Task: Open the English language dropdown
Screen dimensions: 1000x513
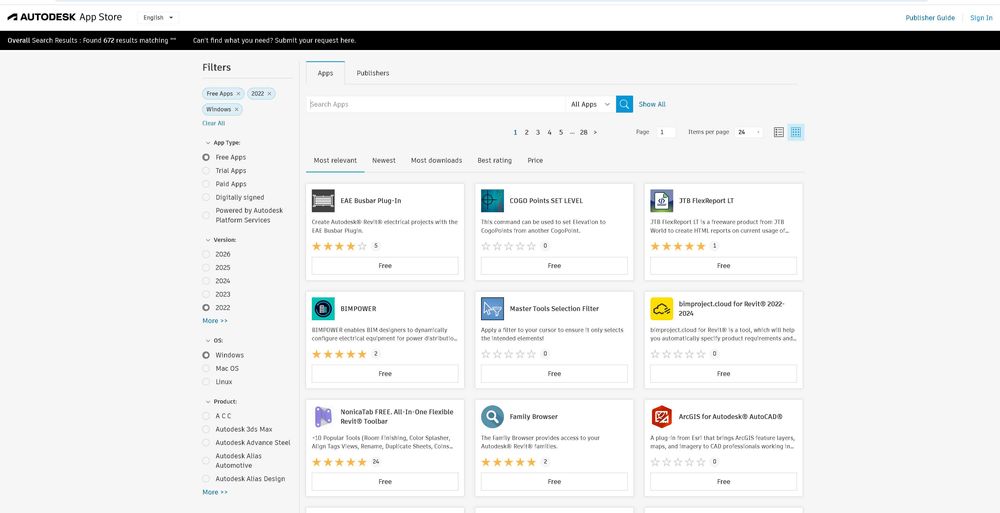Action: tap(157, 17)
